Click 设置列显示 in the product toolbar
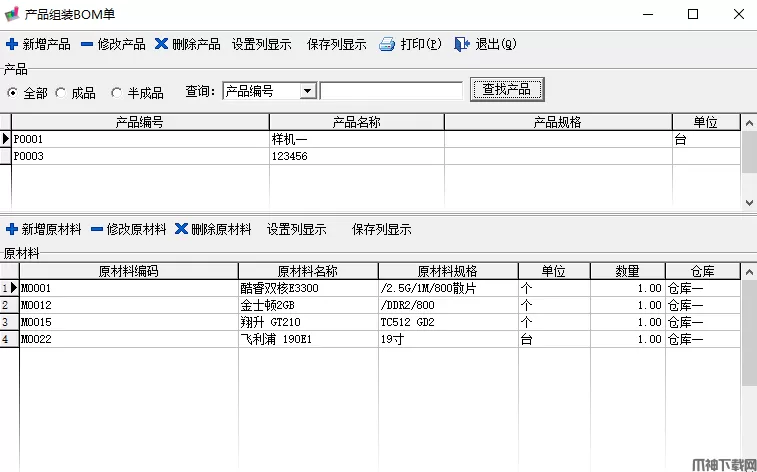 [x=262, y=44]
